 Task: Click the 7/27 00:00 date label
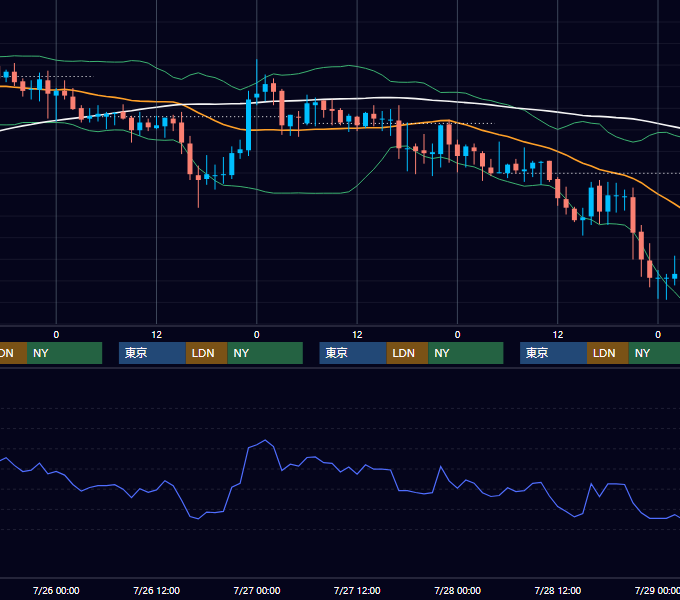point(257,590)
